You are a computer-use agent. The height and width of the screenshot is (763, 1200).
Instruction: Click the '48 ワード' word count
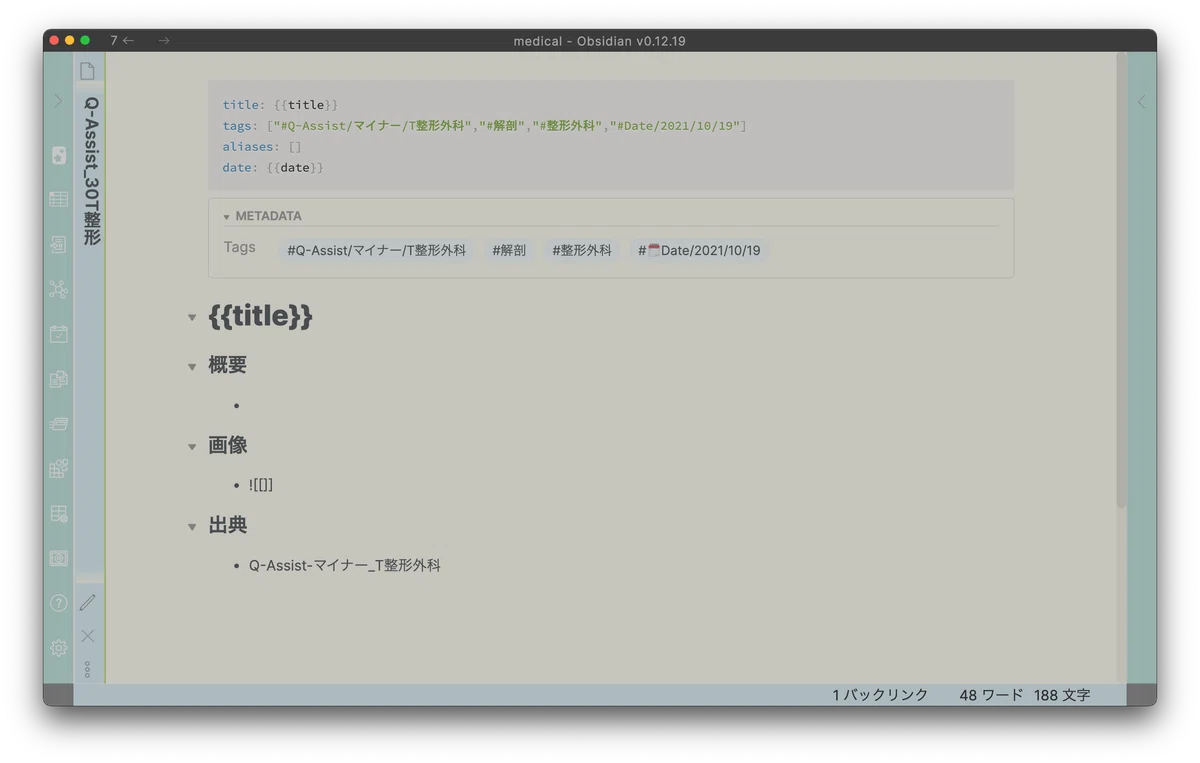click(991, 695)
